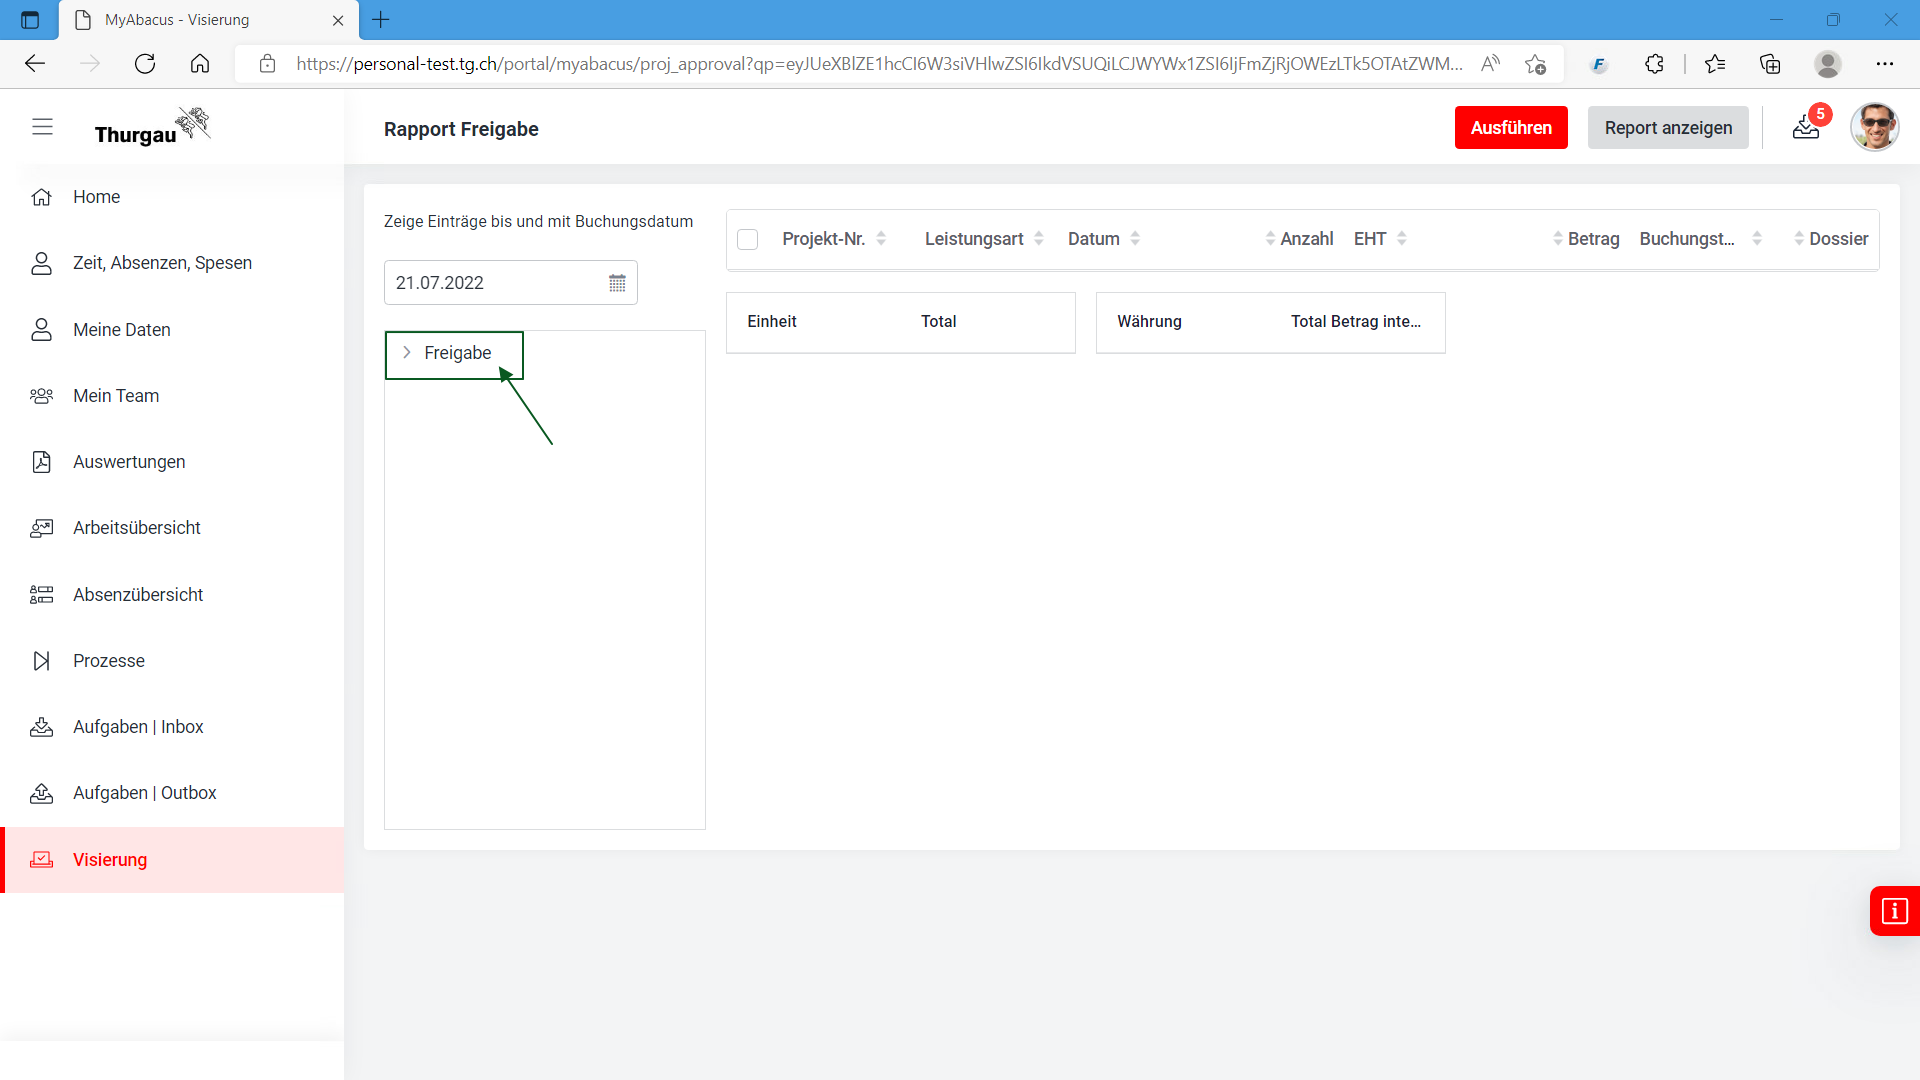Open Zeit, Absenzen, Spesen menu item

pyautogui.click(x=162, y=263)
